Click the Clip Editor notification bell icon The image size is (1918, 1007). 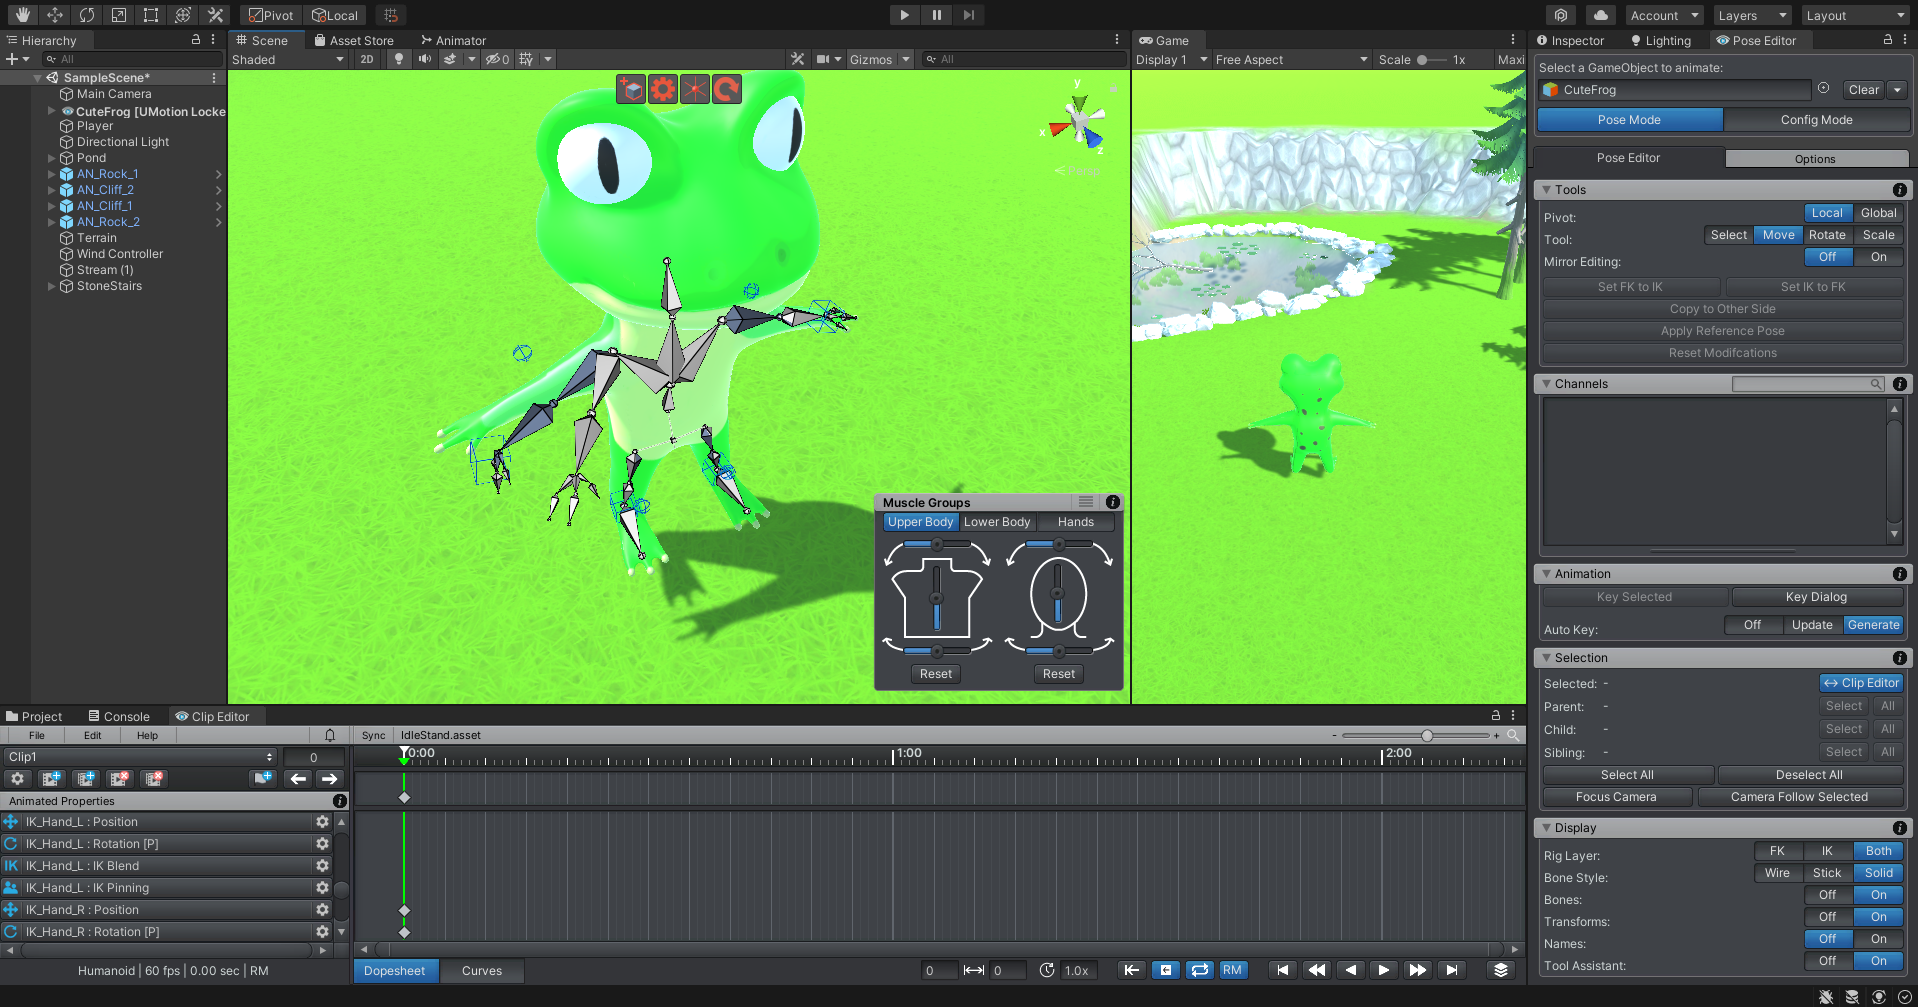330,735
